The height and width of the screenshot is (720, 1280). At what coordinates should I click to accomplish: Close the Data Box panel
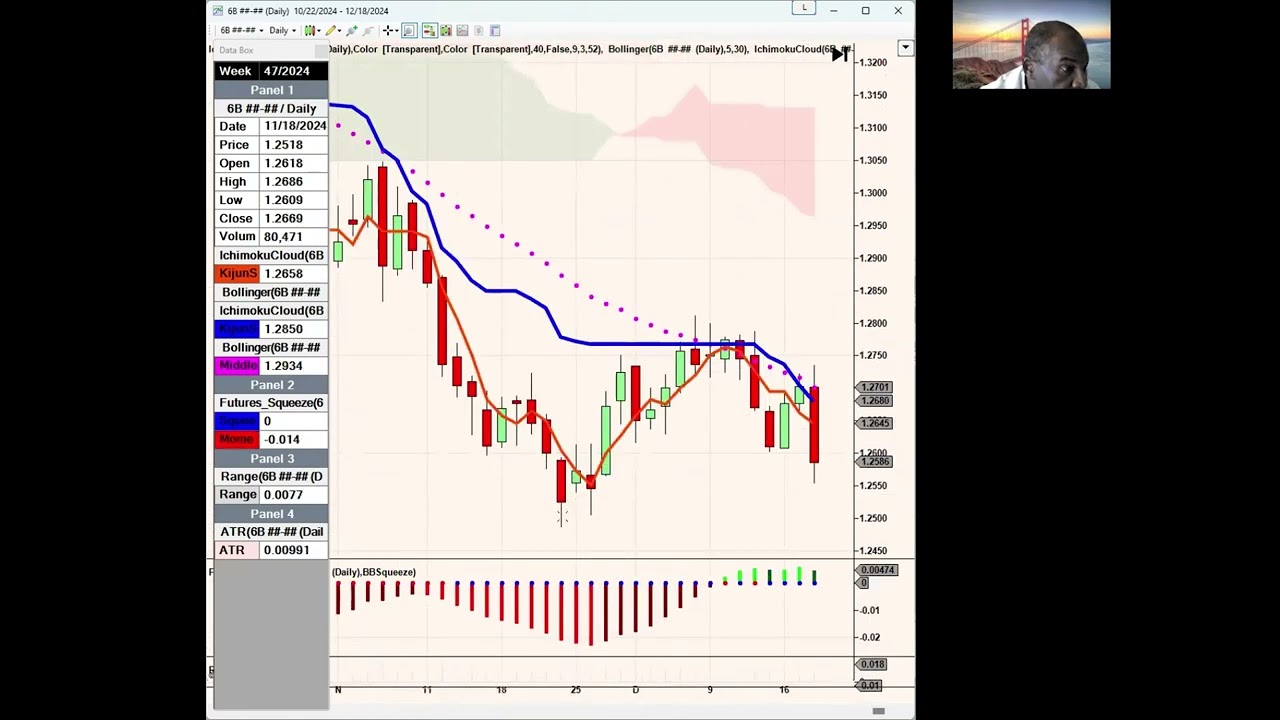[321, 50]
